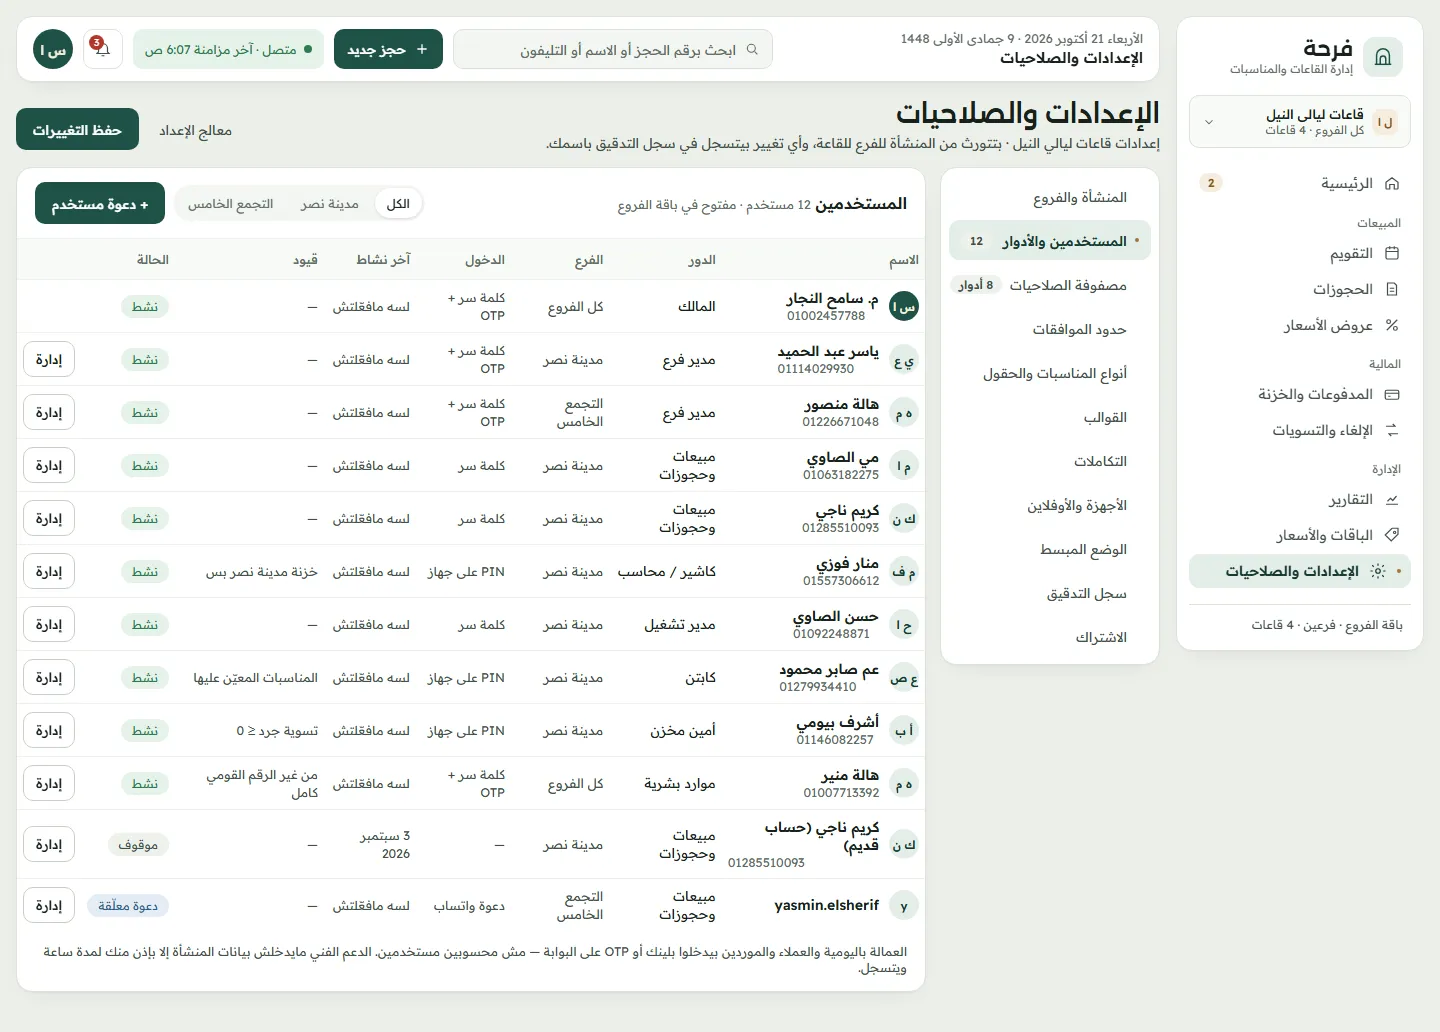Click the sync status متصل chip
This screenshot has height=1032, width=1440.
click(228, 49)
